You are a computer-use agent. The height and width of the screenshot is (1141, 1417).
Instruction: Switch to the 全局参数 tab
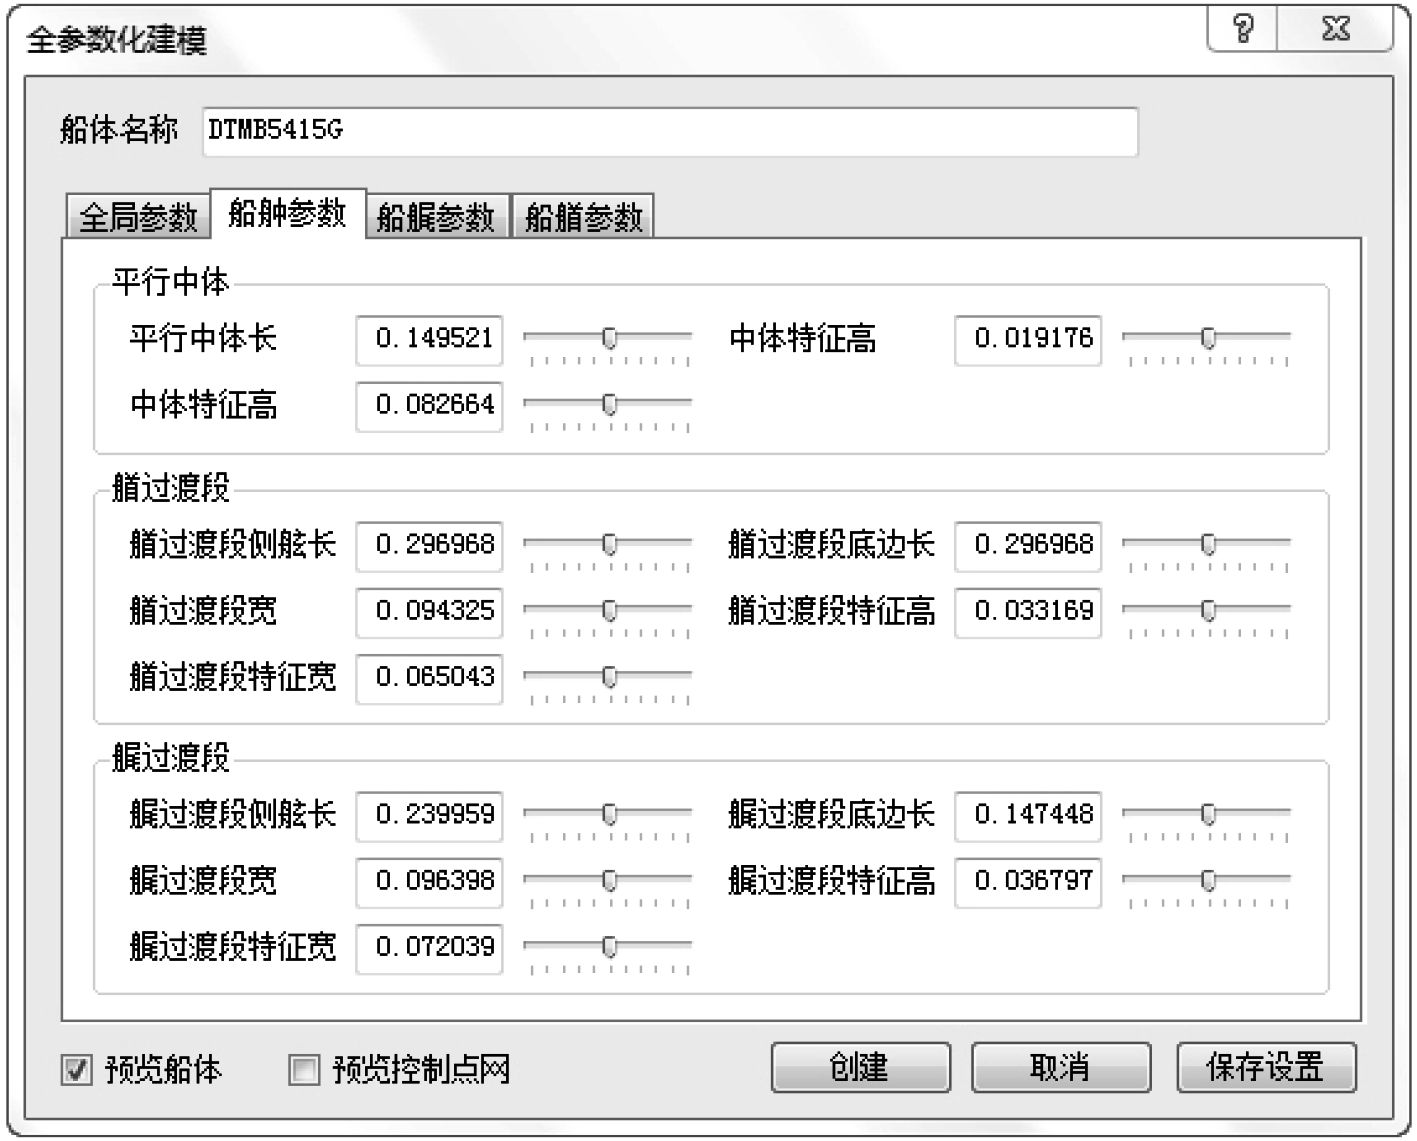[137, 217]
